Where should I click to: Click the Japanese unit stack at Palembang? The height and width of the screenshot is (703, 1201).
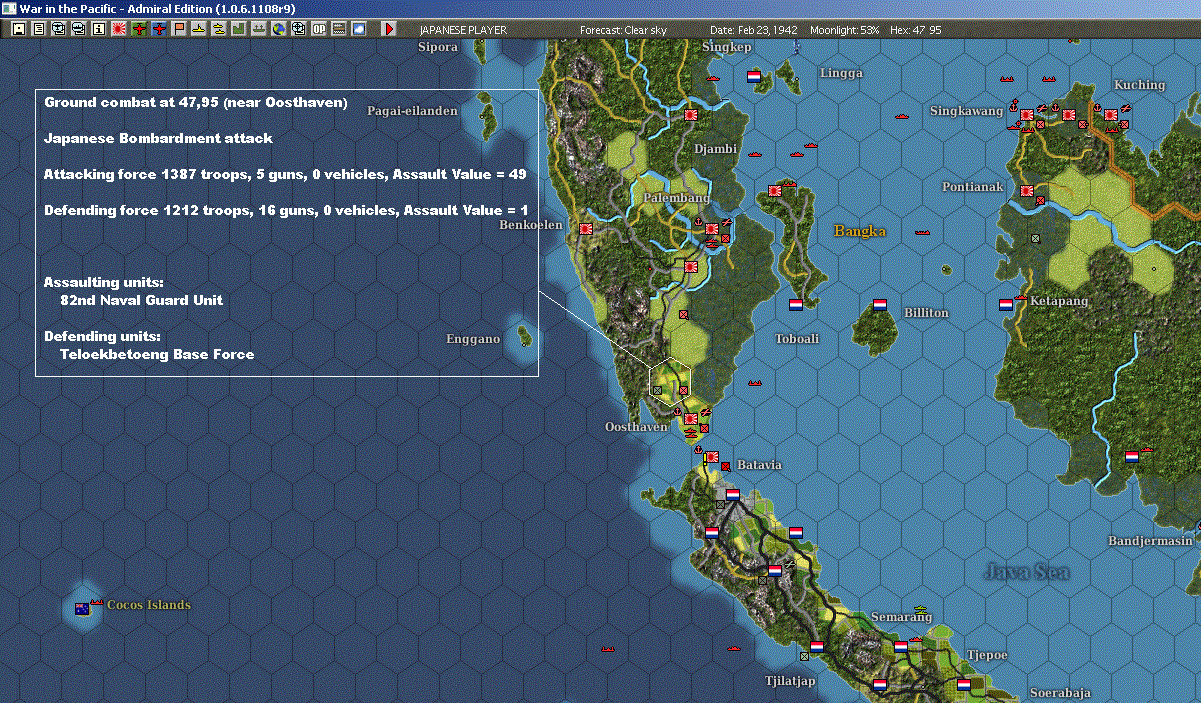point(712,229)
